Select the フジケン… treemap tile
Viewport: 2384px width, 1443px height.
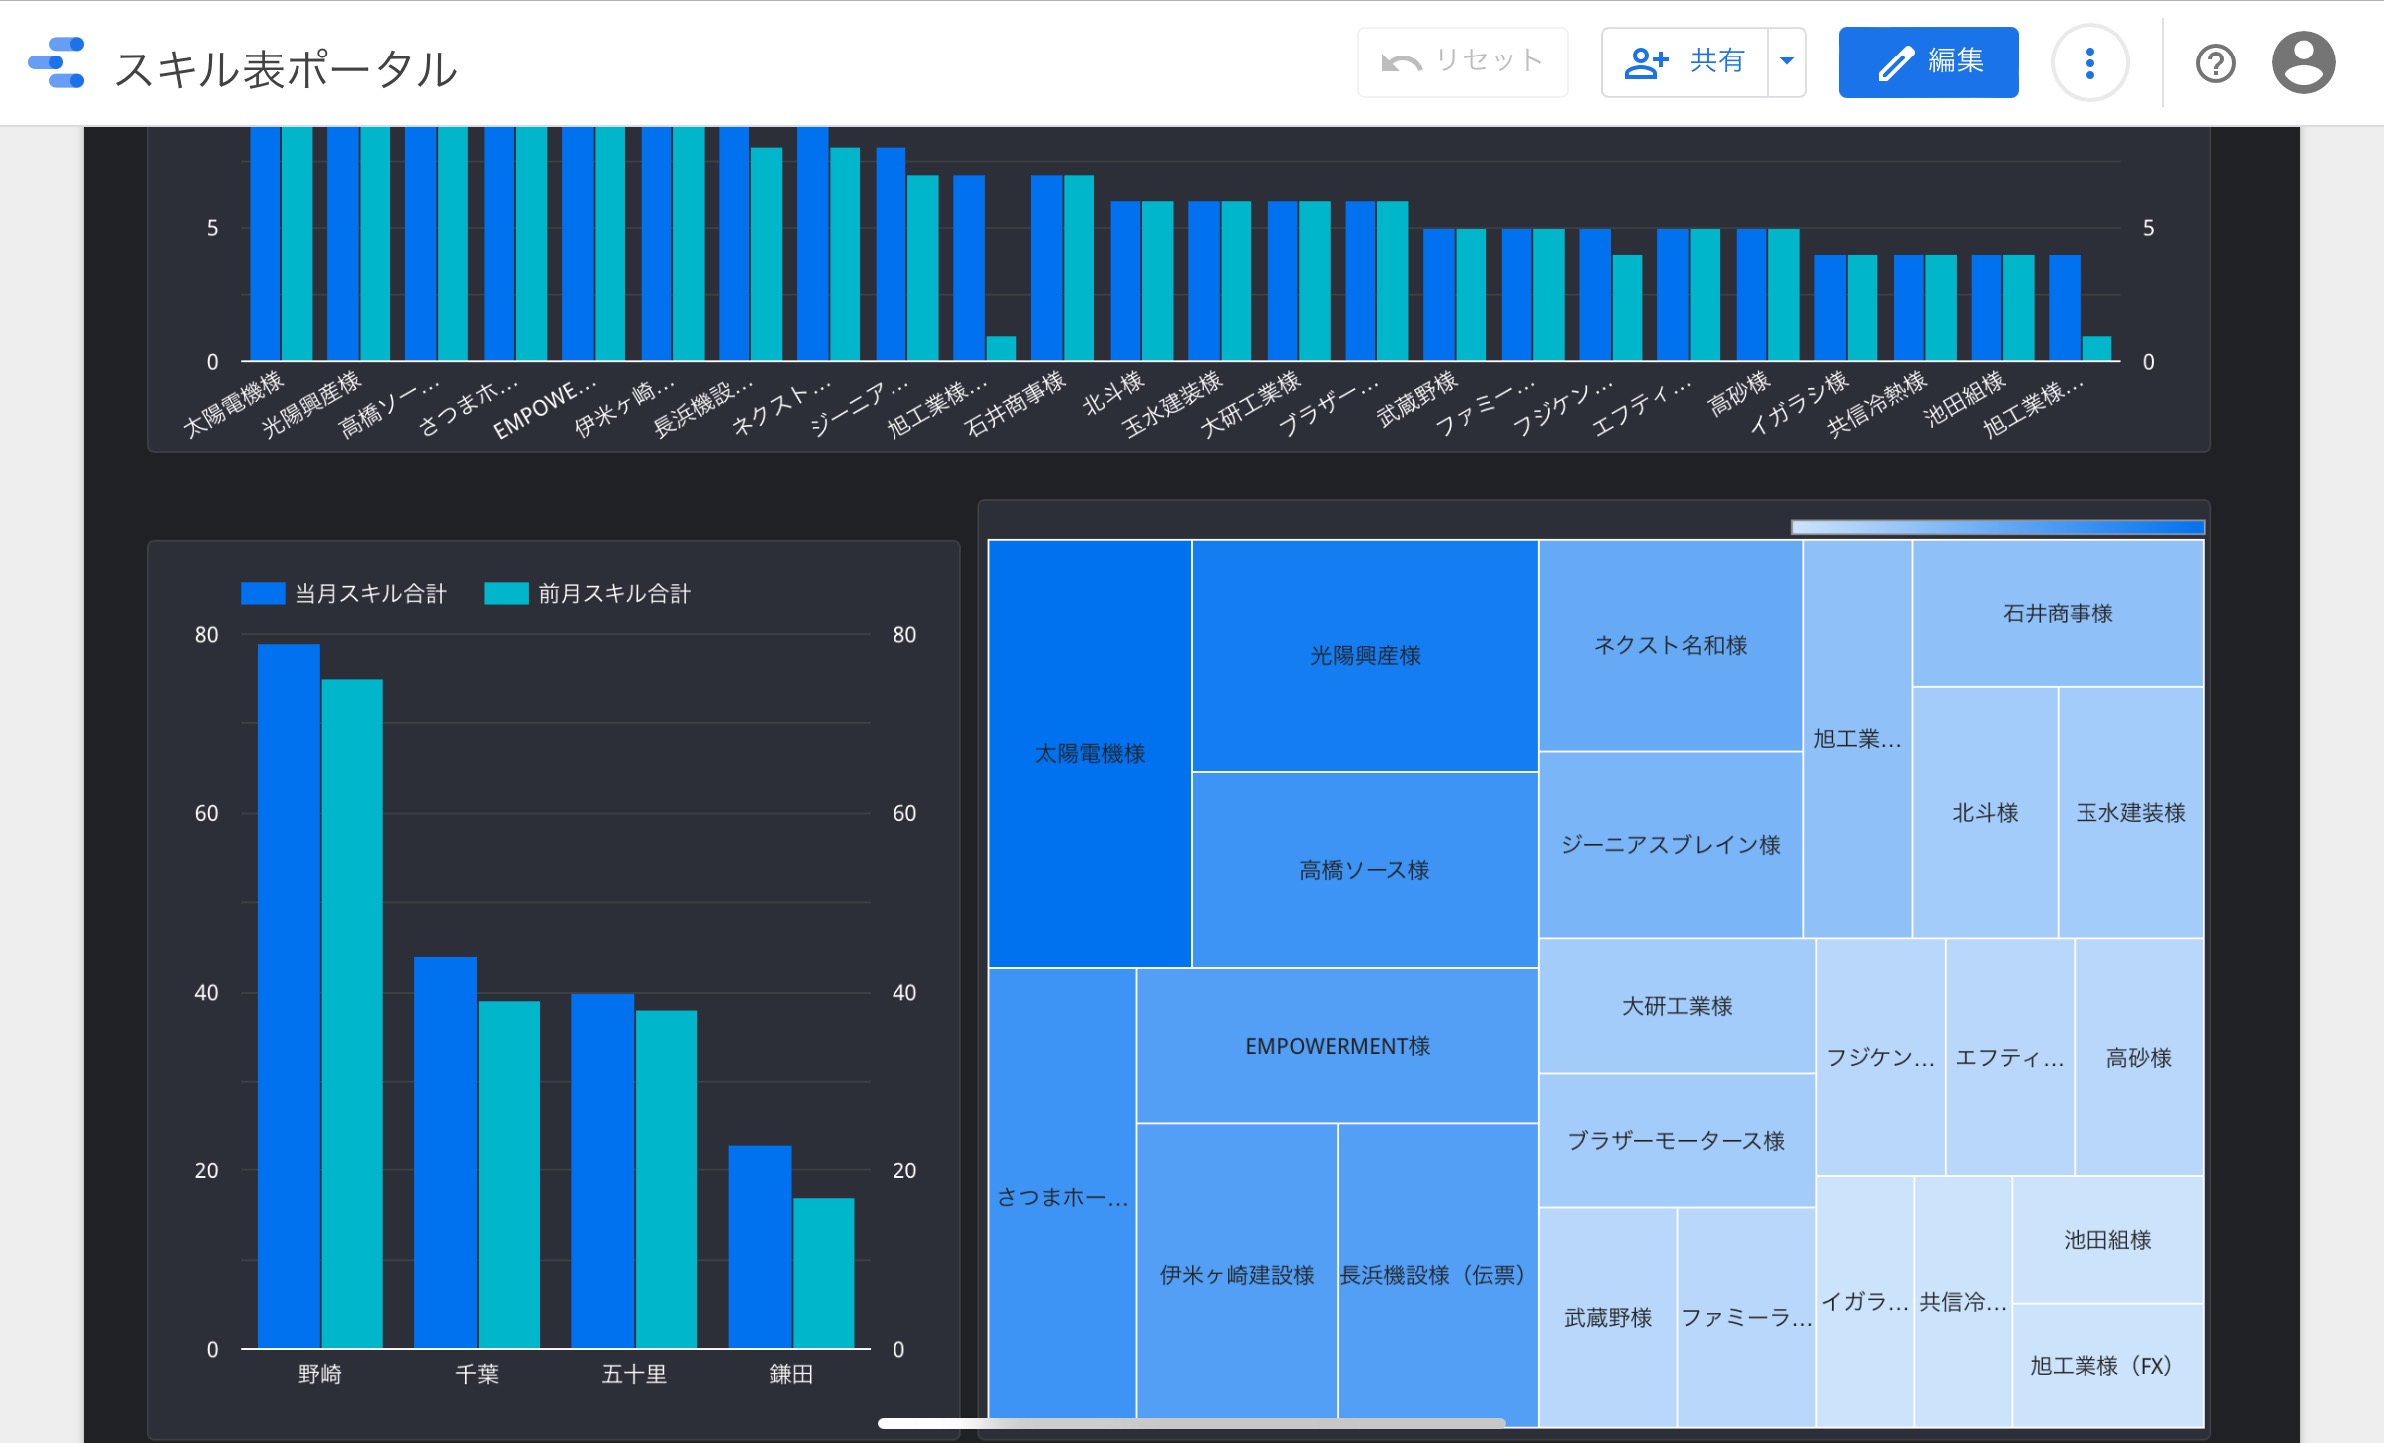coord(1880,1057)
